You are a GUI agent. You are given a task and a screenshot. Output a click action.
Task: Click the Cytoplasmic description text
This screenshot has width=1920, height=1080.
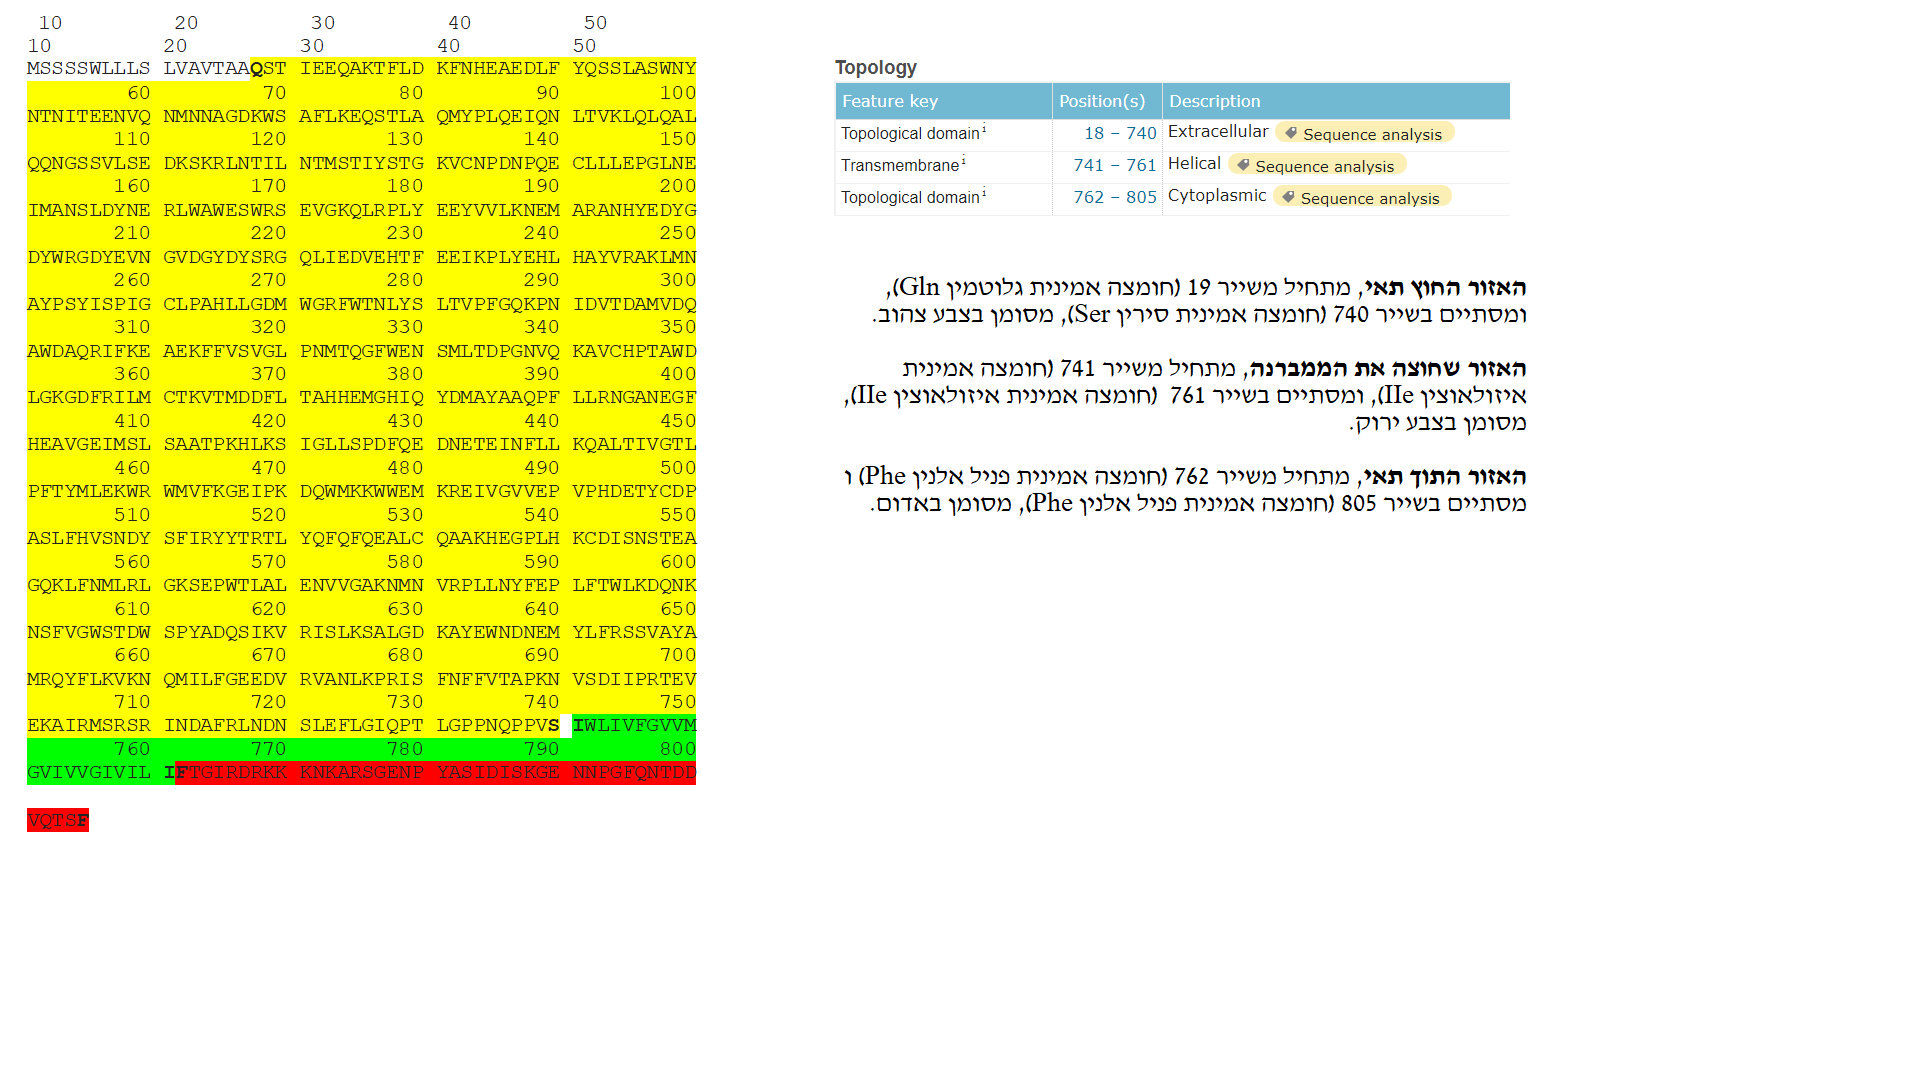(1216, 195)
